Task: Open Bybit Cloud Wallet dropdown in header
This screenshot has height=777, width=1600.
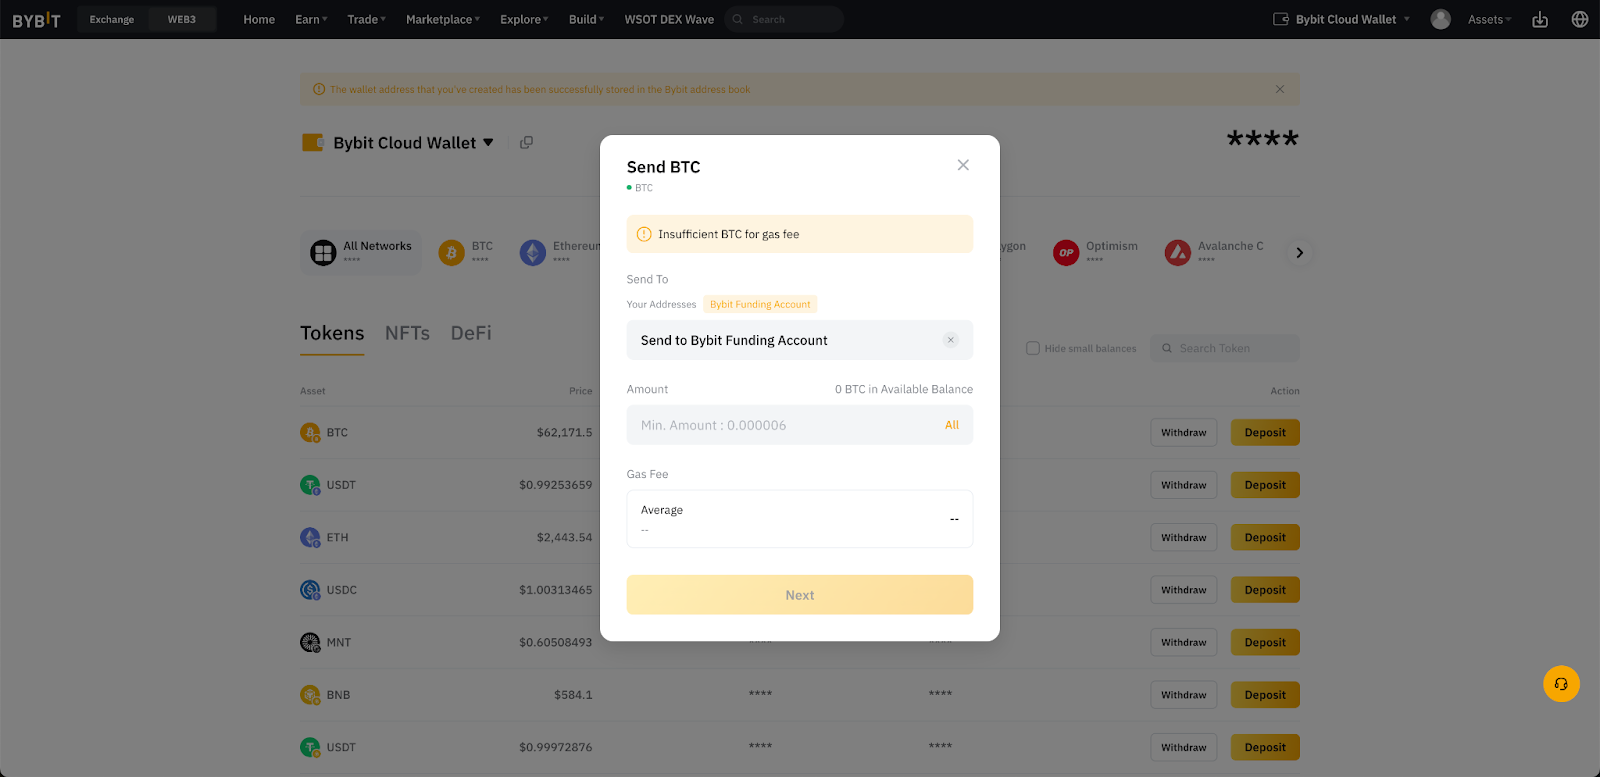Action: [1341, 19]
